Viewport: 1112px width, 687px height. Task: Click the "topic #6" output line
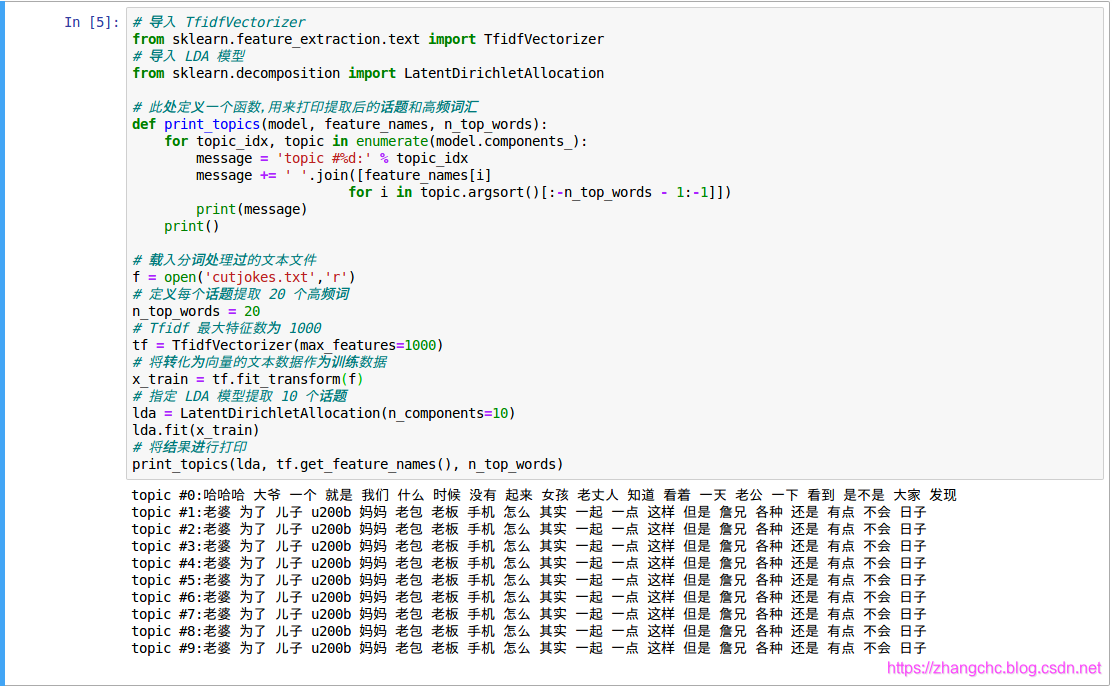click(x=529, y=598)
